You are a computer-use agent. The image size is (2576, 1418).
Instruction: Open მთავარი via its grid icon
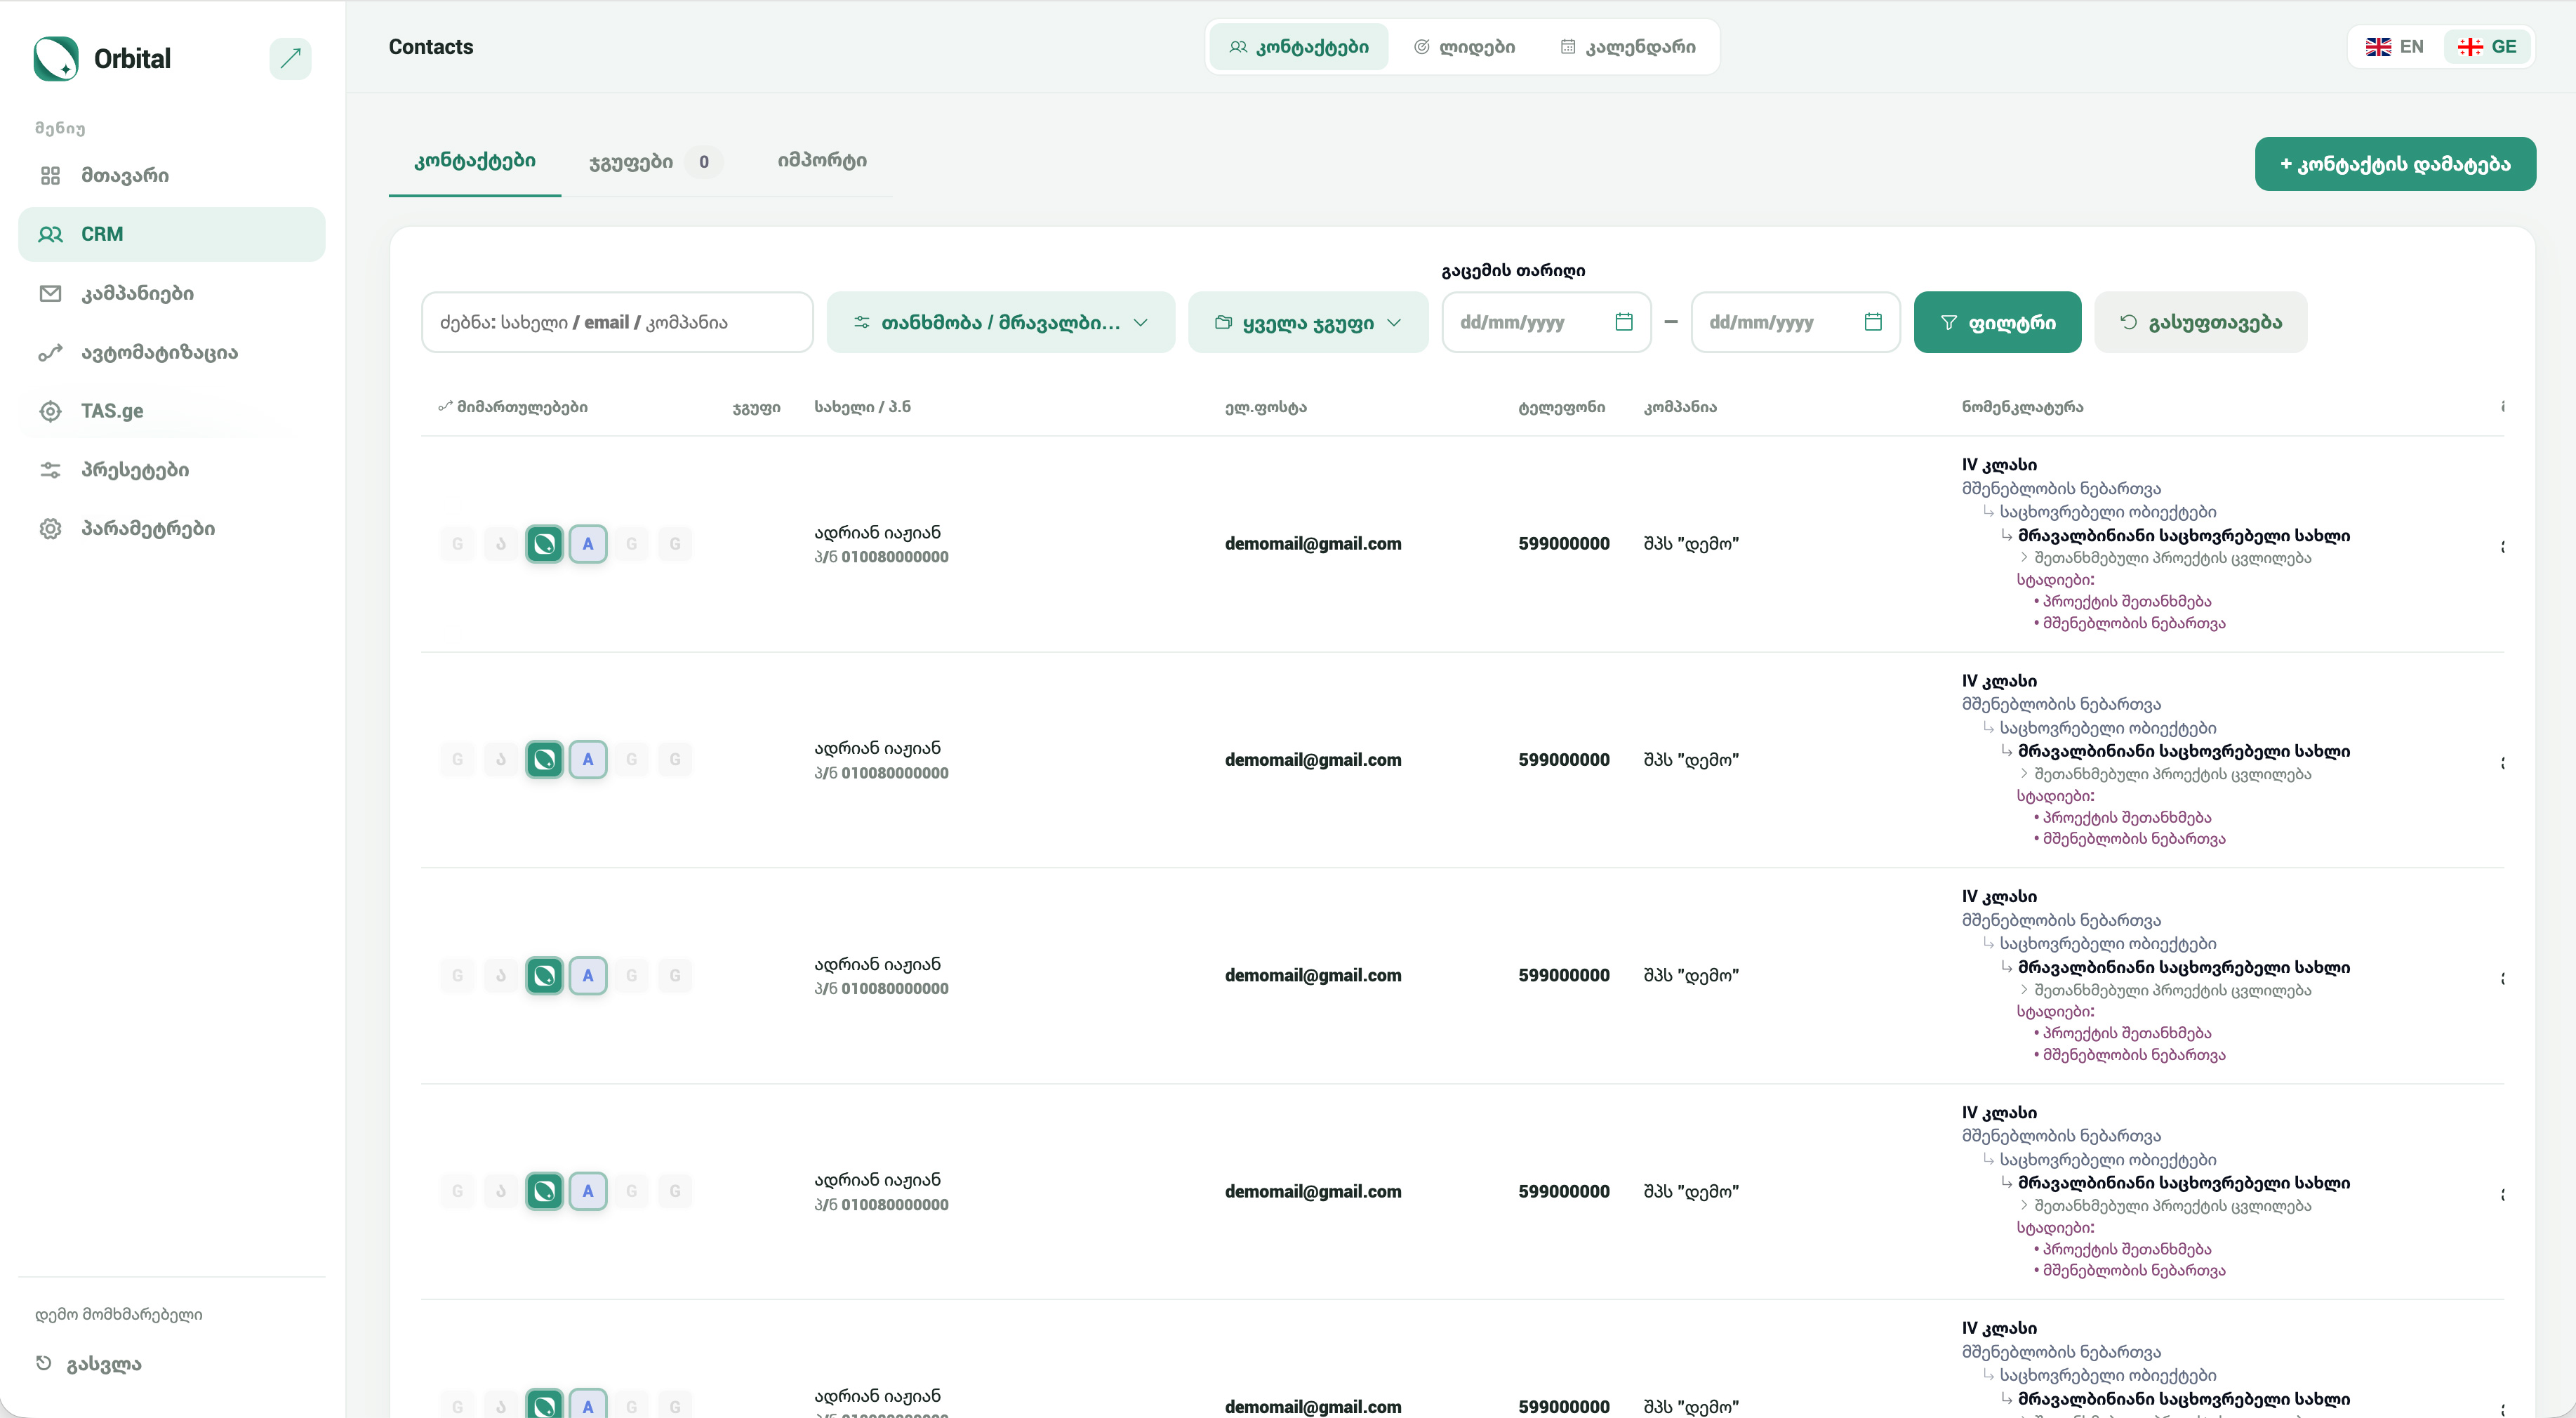(x=50, y=176)
